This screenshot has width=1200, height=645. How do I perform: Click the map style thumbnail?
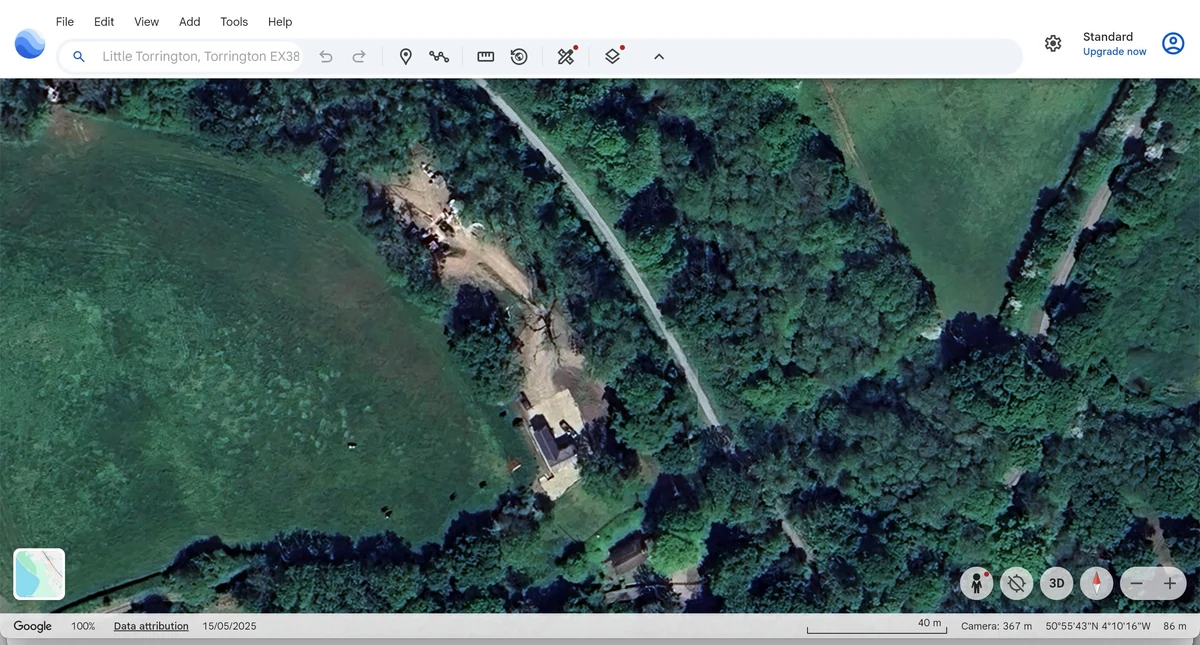coord(39,574)
